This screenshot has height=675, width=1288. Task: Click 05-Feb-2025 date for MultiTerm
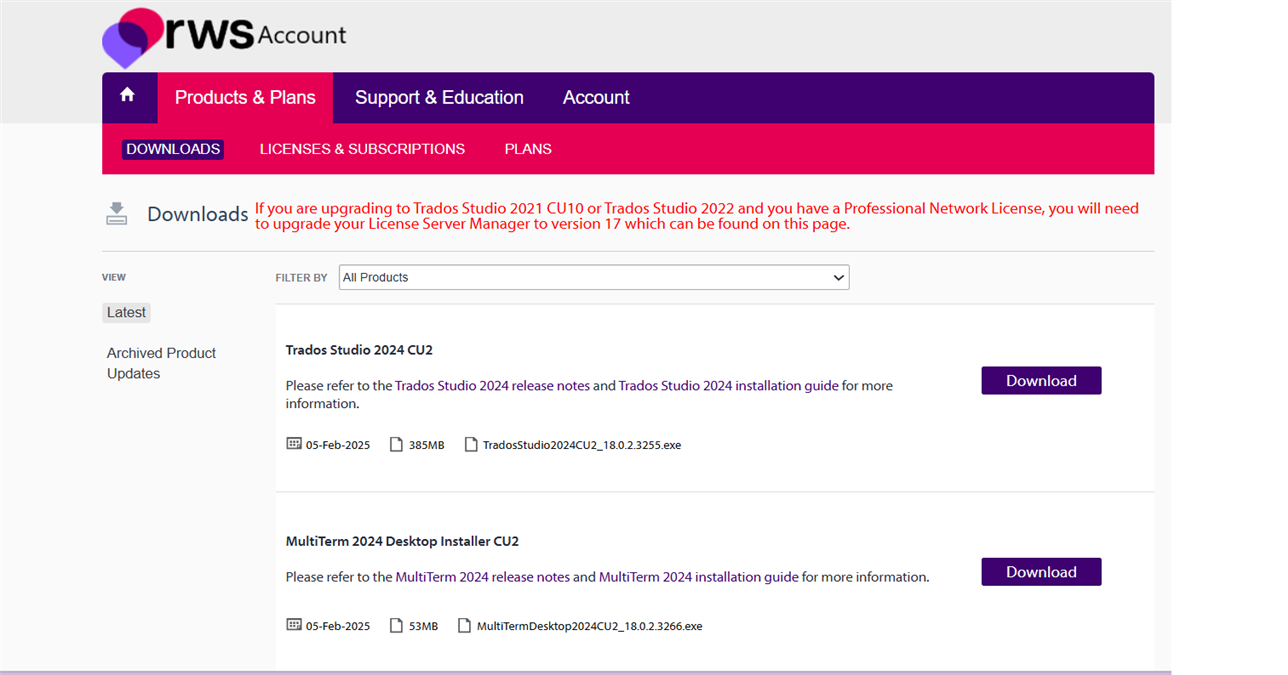click(x=338, y=626)
